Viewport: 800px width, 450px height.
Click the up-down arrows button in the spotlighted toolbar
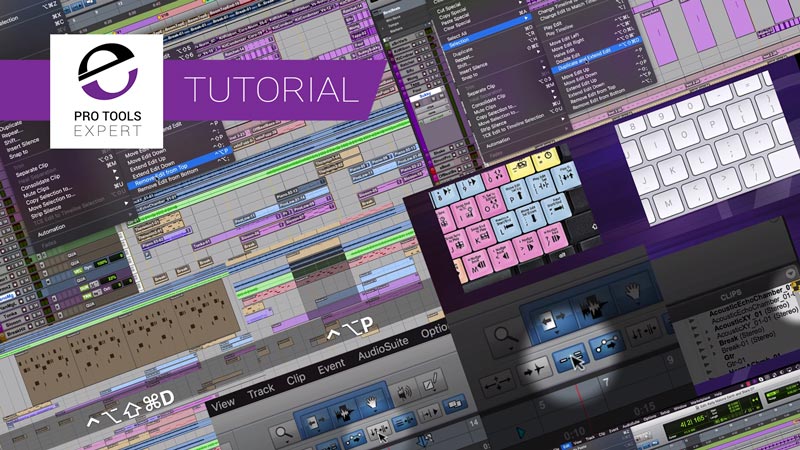643,330
